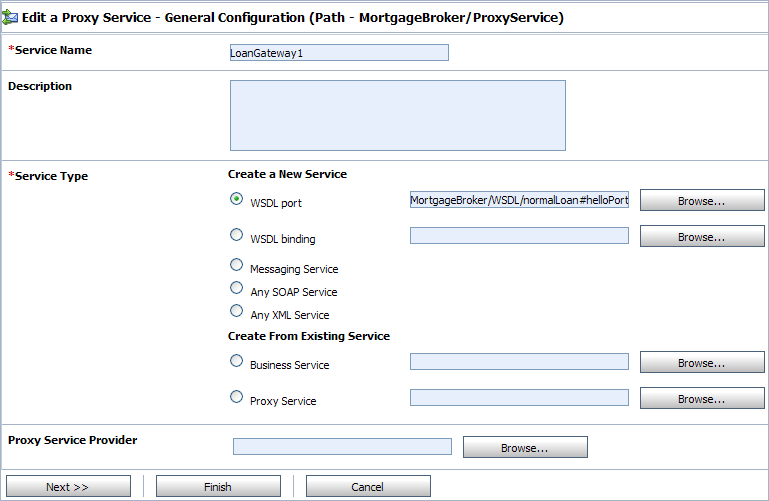The width and height of the screenshot is (769, 501).
Task: Select the Business Service radio button
Action: click(x=236, y=361)
